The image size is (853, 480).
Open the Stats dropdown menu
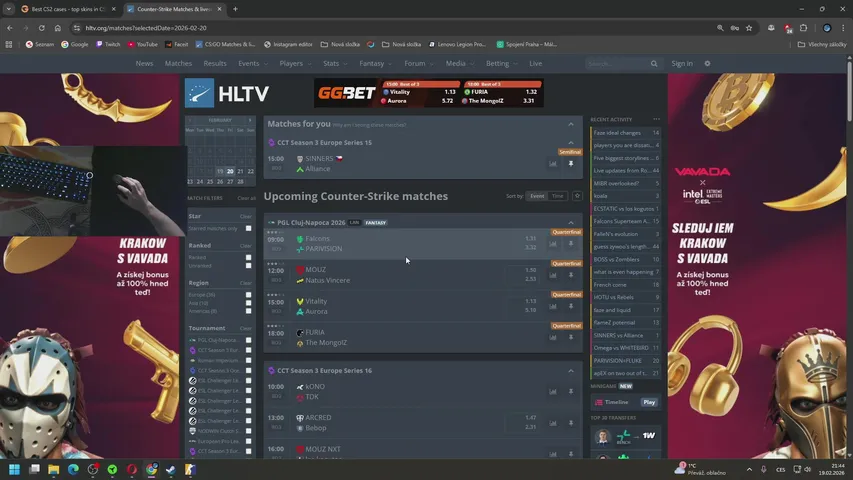pos(335,64)
